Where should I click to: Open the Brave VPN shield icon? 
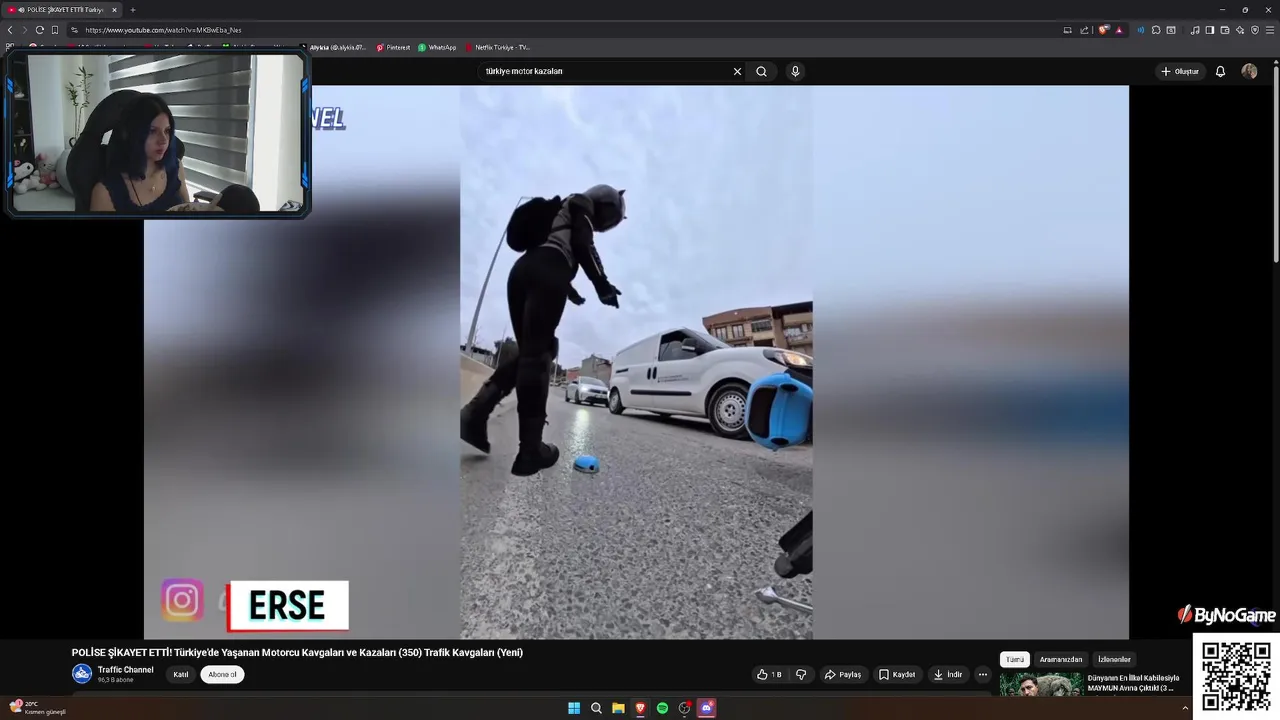tap(1255, 30)
